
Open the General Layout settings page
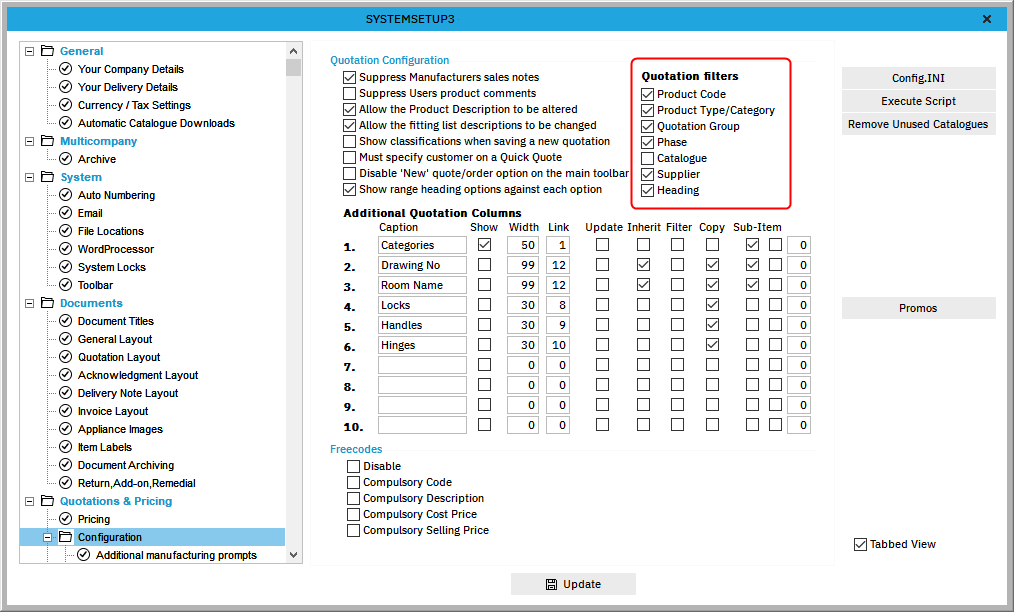tap(115, 339)
